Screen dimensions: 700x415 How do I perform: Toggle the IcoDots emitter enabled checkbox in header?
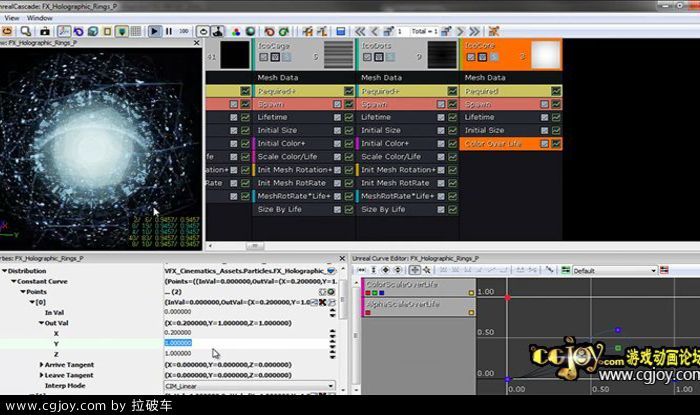pos(367,57)
